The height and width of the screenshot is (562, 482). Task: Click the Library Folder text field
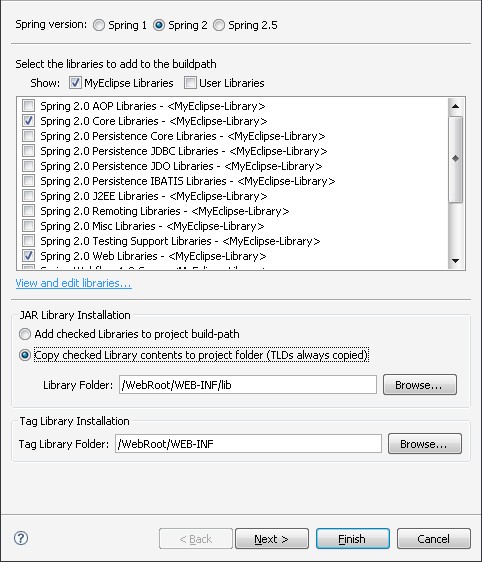point(248,385)
